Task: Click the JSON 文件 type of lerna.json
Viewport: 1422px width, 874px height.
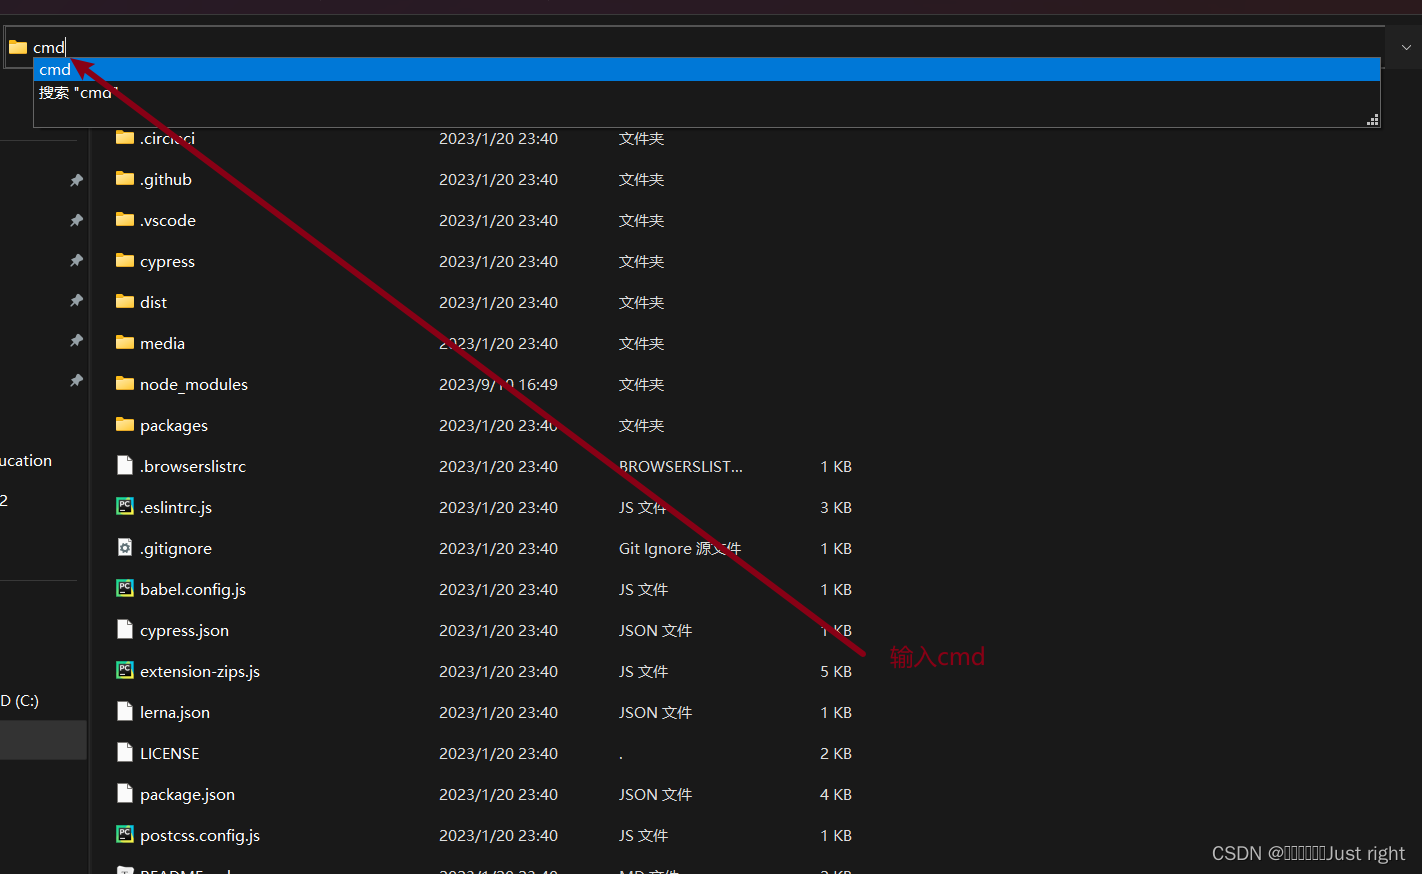Action: tap(655, 712)
